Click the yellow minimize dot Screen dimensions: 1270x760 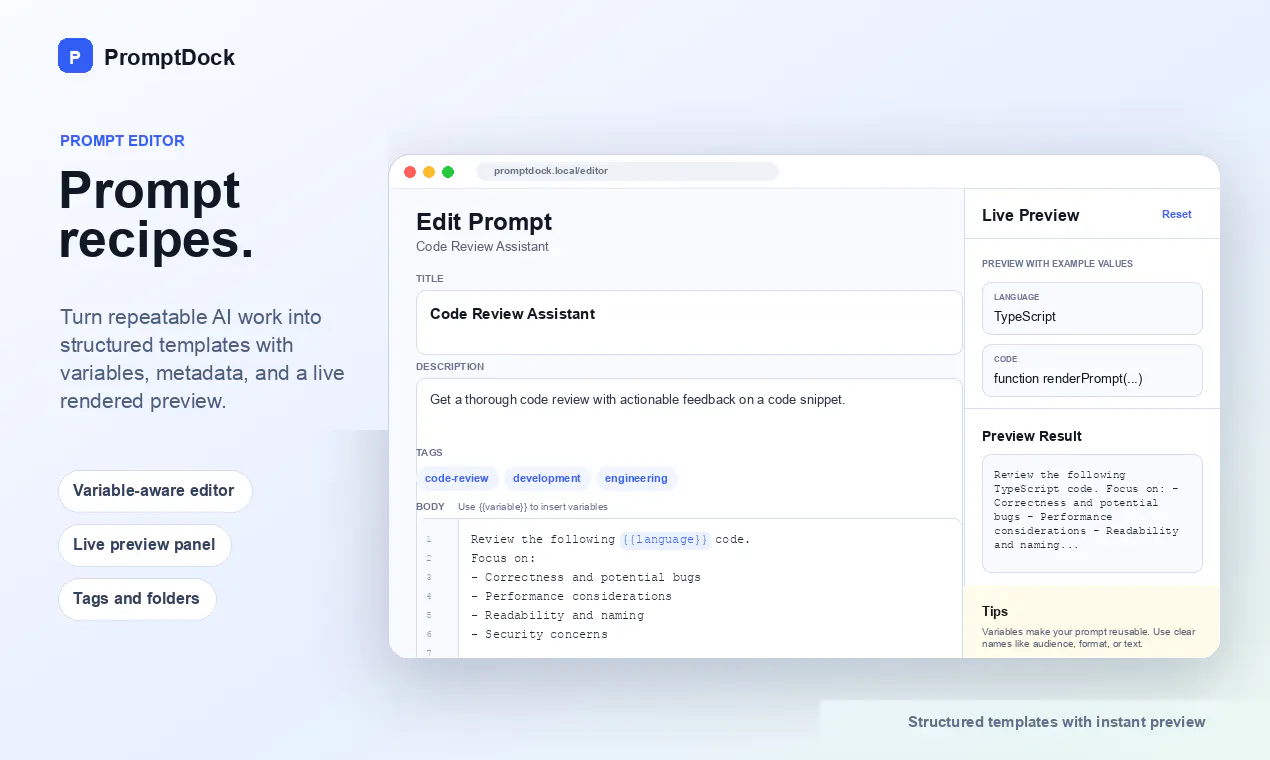pyautogui.click(x=429, y=172)
